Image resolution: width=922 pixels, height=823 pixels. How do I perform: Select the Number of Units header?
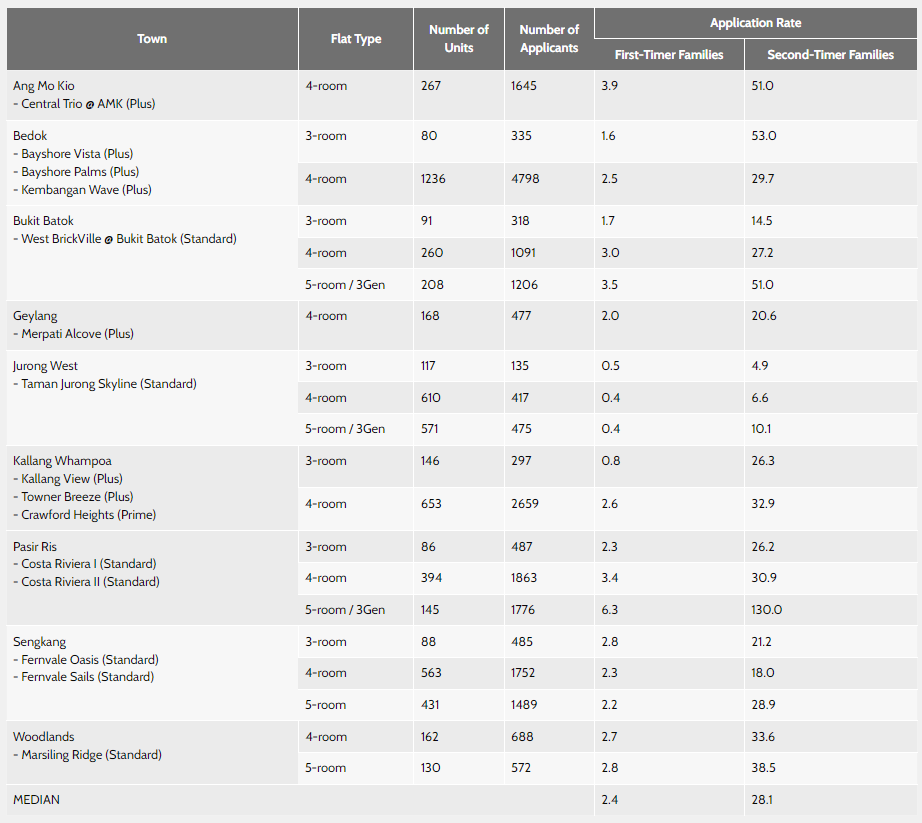[x=459, y=39]
